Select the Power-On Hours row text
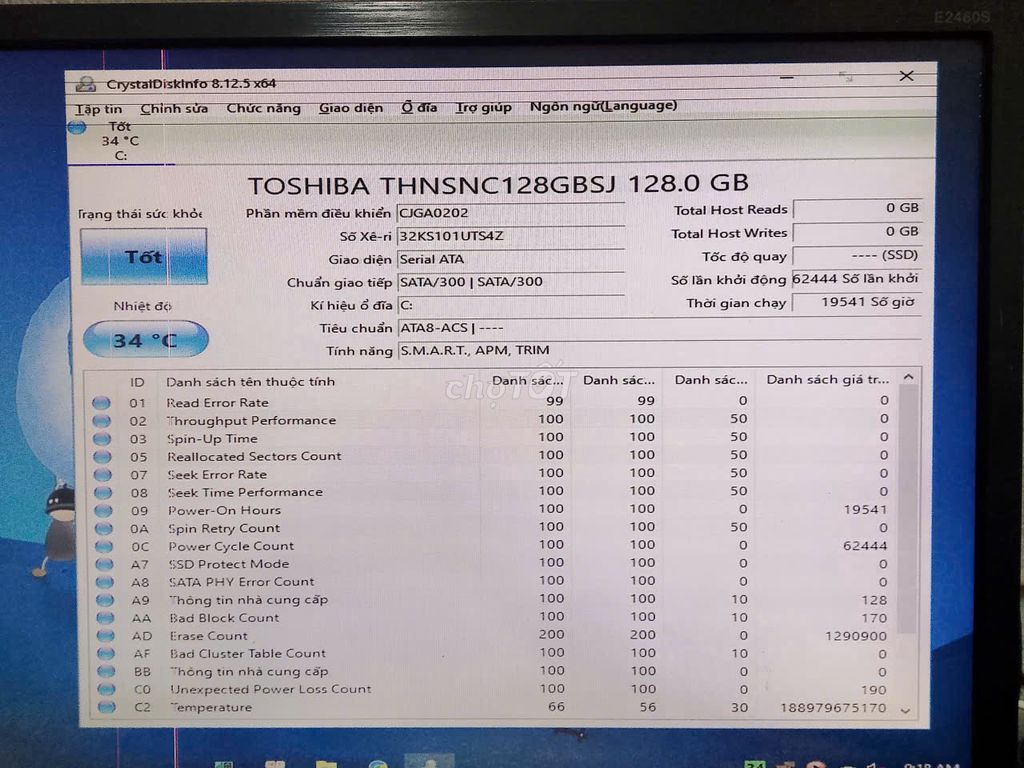This screenshot has width=1024, height=768. pyautogui.click(x=225, y=511)
